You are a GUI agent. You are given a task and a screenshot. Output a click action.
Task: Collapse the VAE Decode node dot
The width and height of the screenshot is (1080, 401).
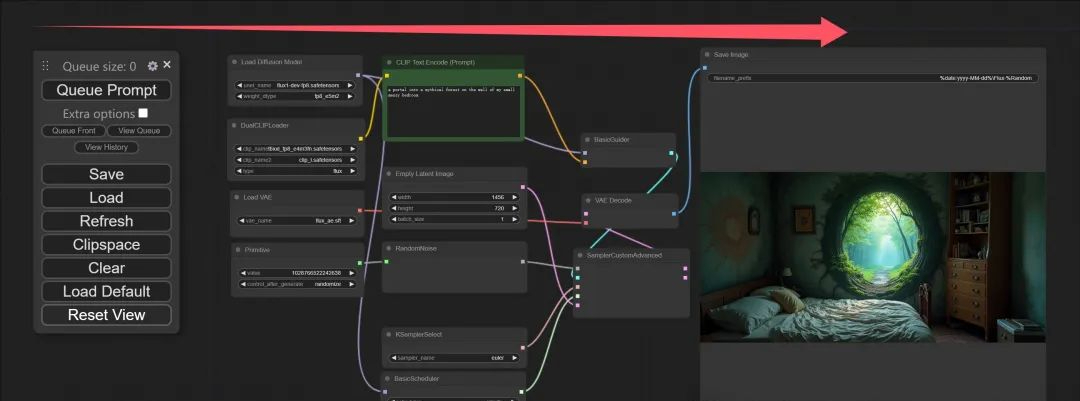[588, 200]
